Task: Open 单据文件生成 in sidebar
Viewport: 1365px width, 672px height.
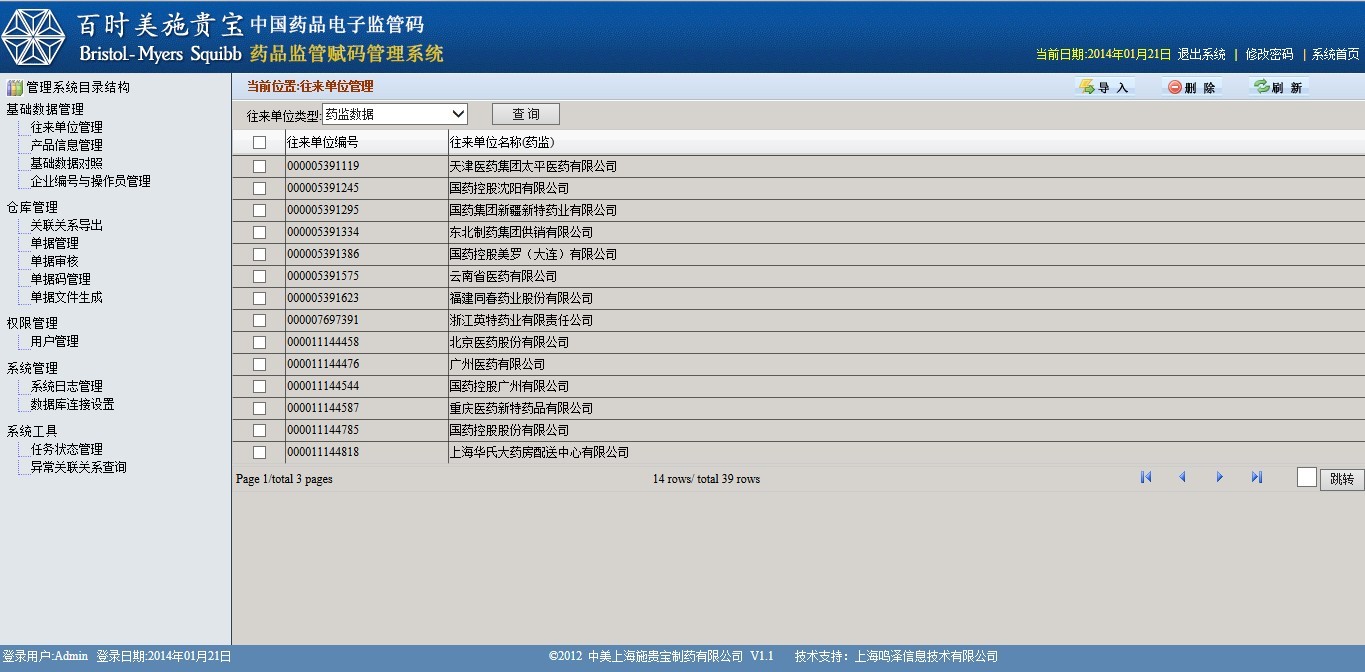Action: tap(66, 297)
